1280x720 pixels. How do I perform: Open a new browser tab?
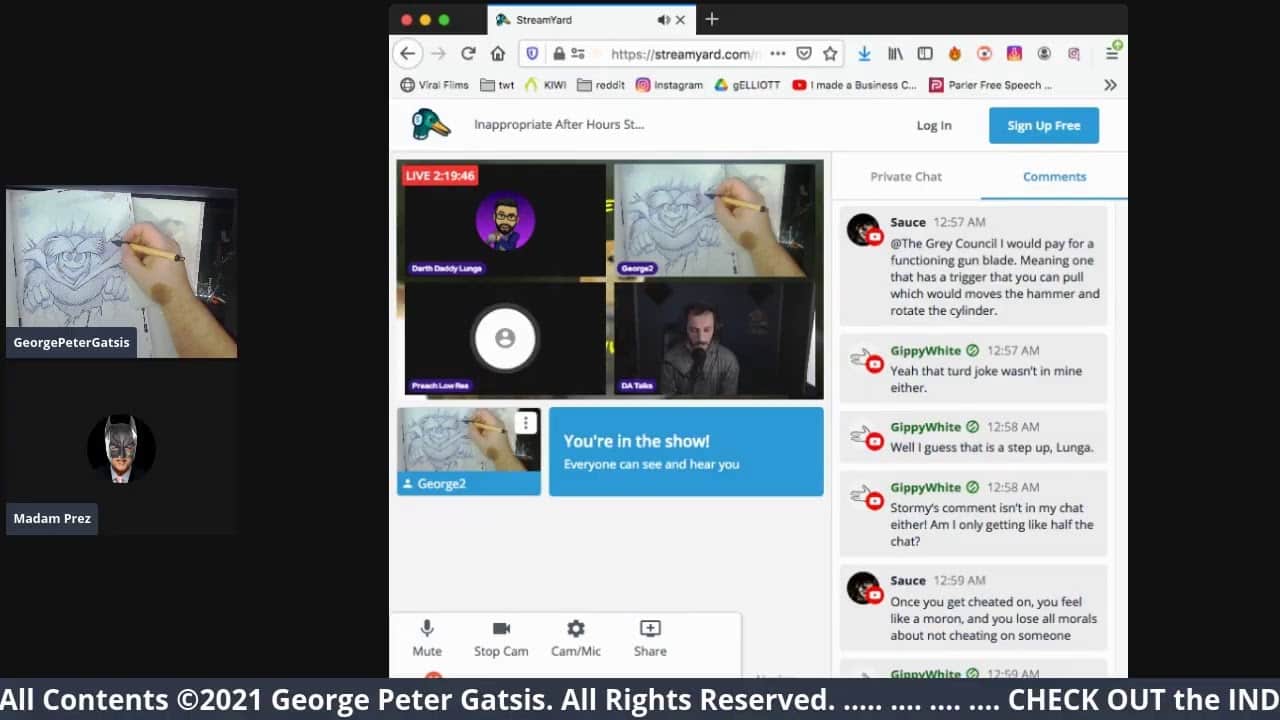pyautogui.click(x=712, y=19)
